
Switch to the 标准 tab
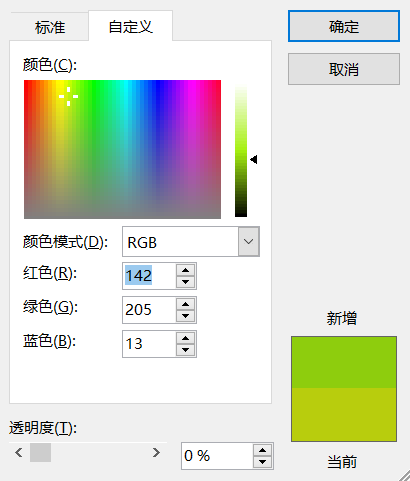50,27
